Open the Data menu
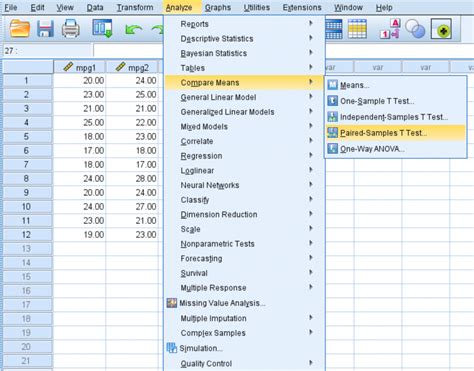This screenshot has width=474, height=371. 95,7
